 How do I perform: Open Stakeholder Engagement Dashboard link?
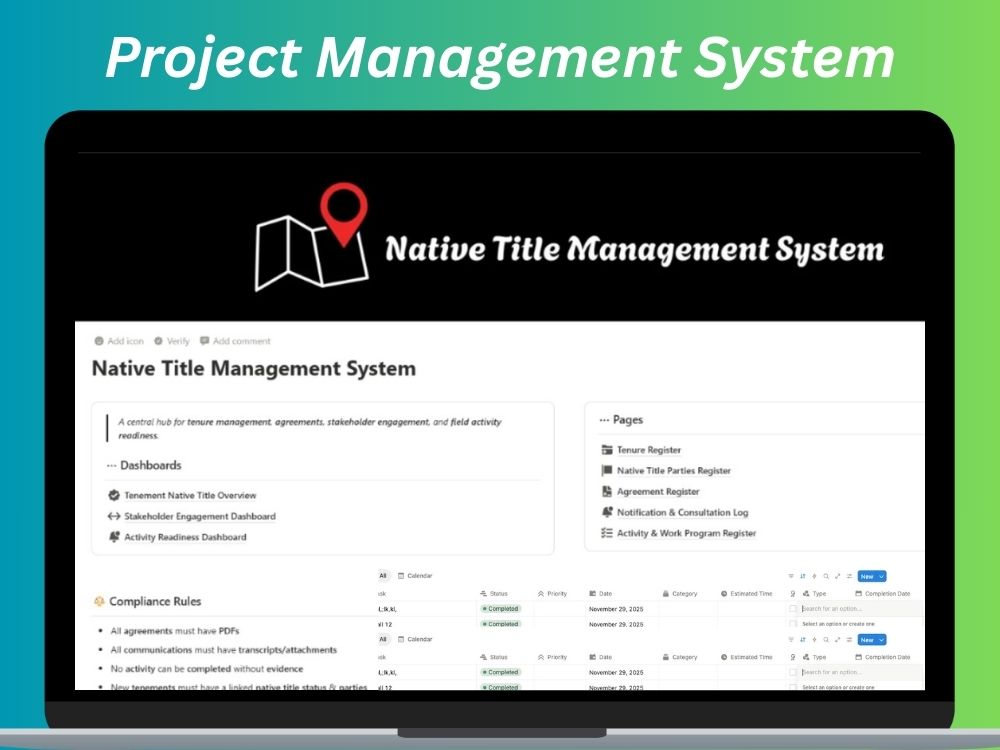[x=200, y=516]
